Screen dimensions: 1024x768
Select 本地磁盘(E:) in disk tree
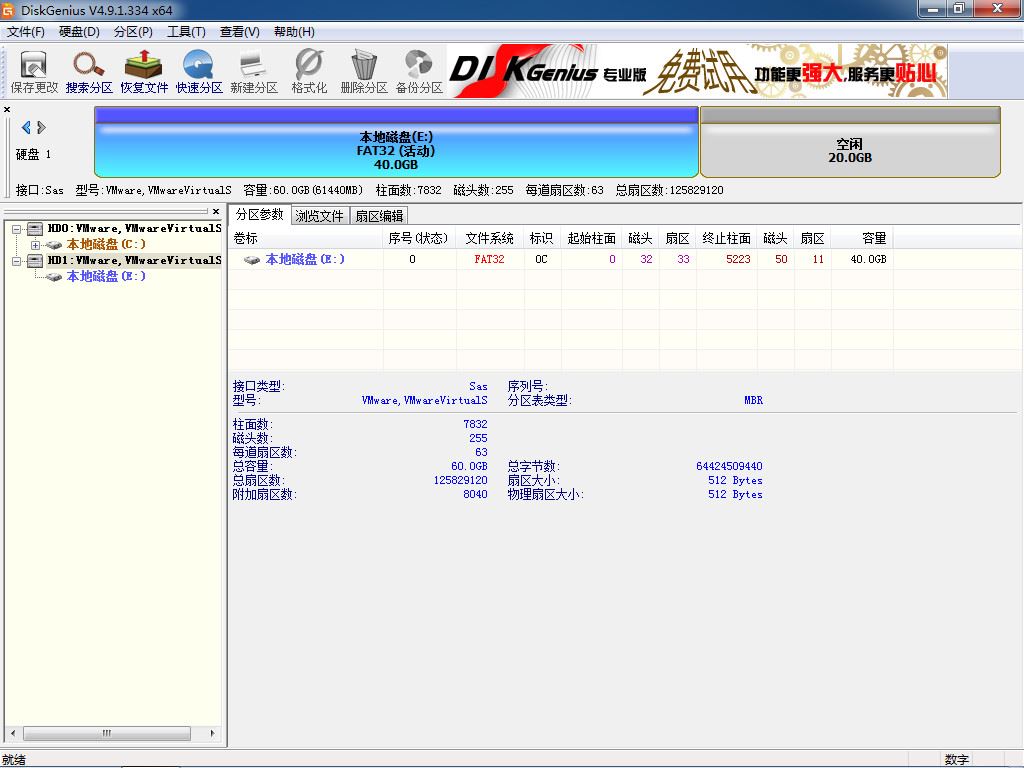coord(106,277)
